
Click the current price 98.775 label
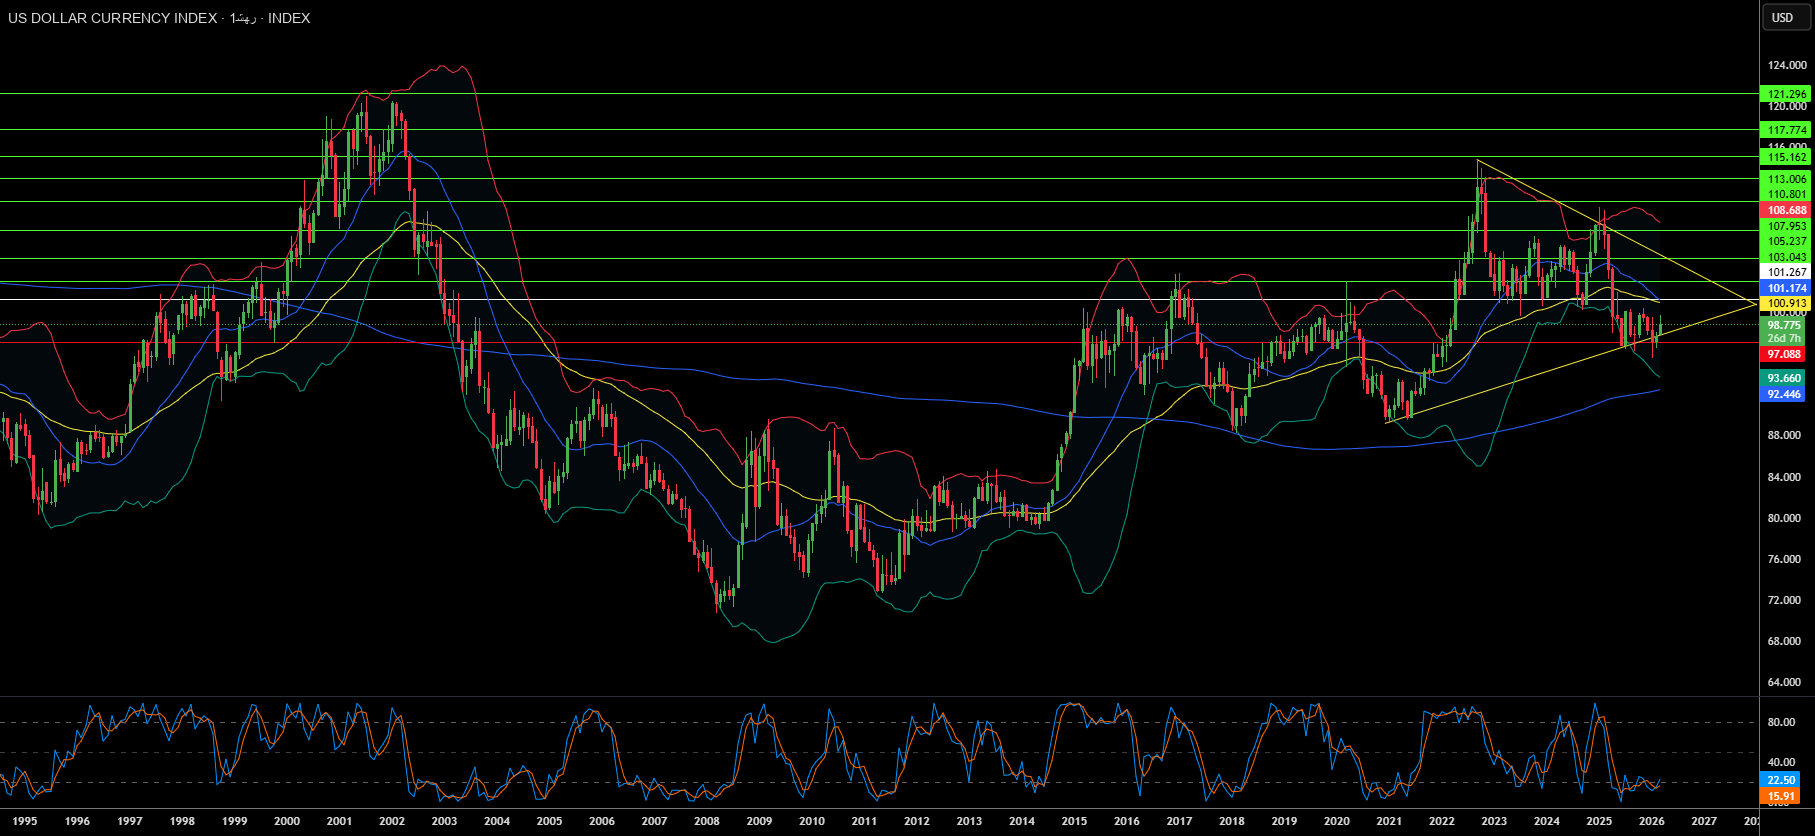1784,325
